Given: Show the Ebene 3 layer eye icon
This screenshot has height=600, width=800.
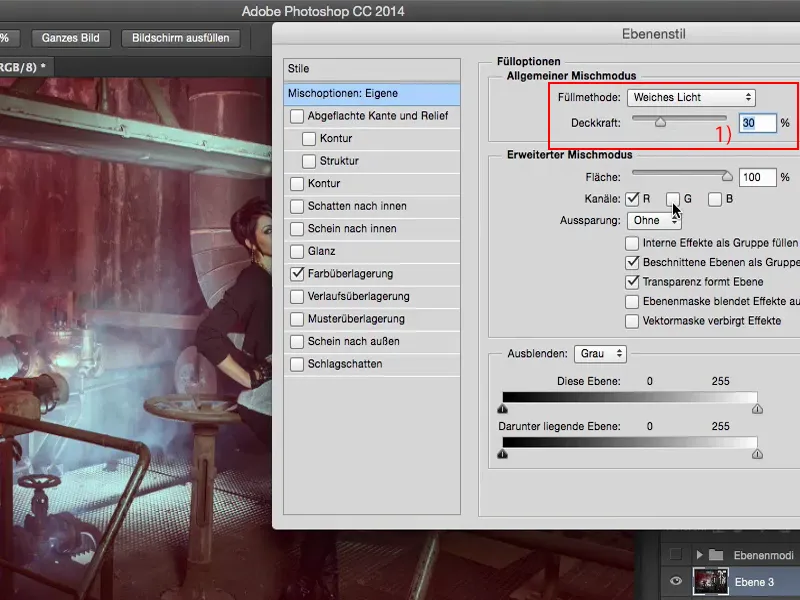Looking at the screenshot, I should click(676, 581).
